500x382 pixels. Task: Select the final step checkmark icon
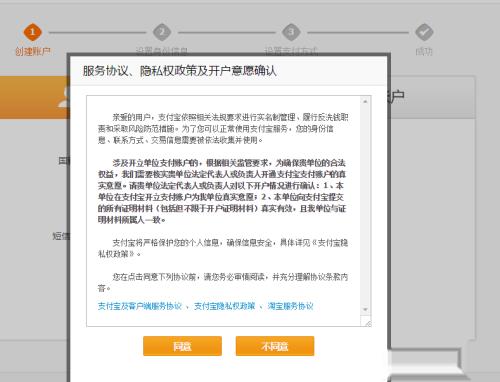point(424,32)
